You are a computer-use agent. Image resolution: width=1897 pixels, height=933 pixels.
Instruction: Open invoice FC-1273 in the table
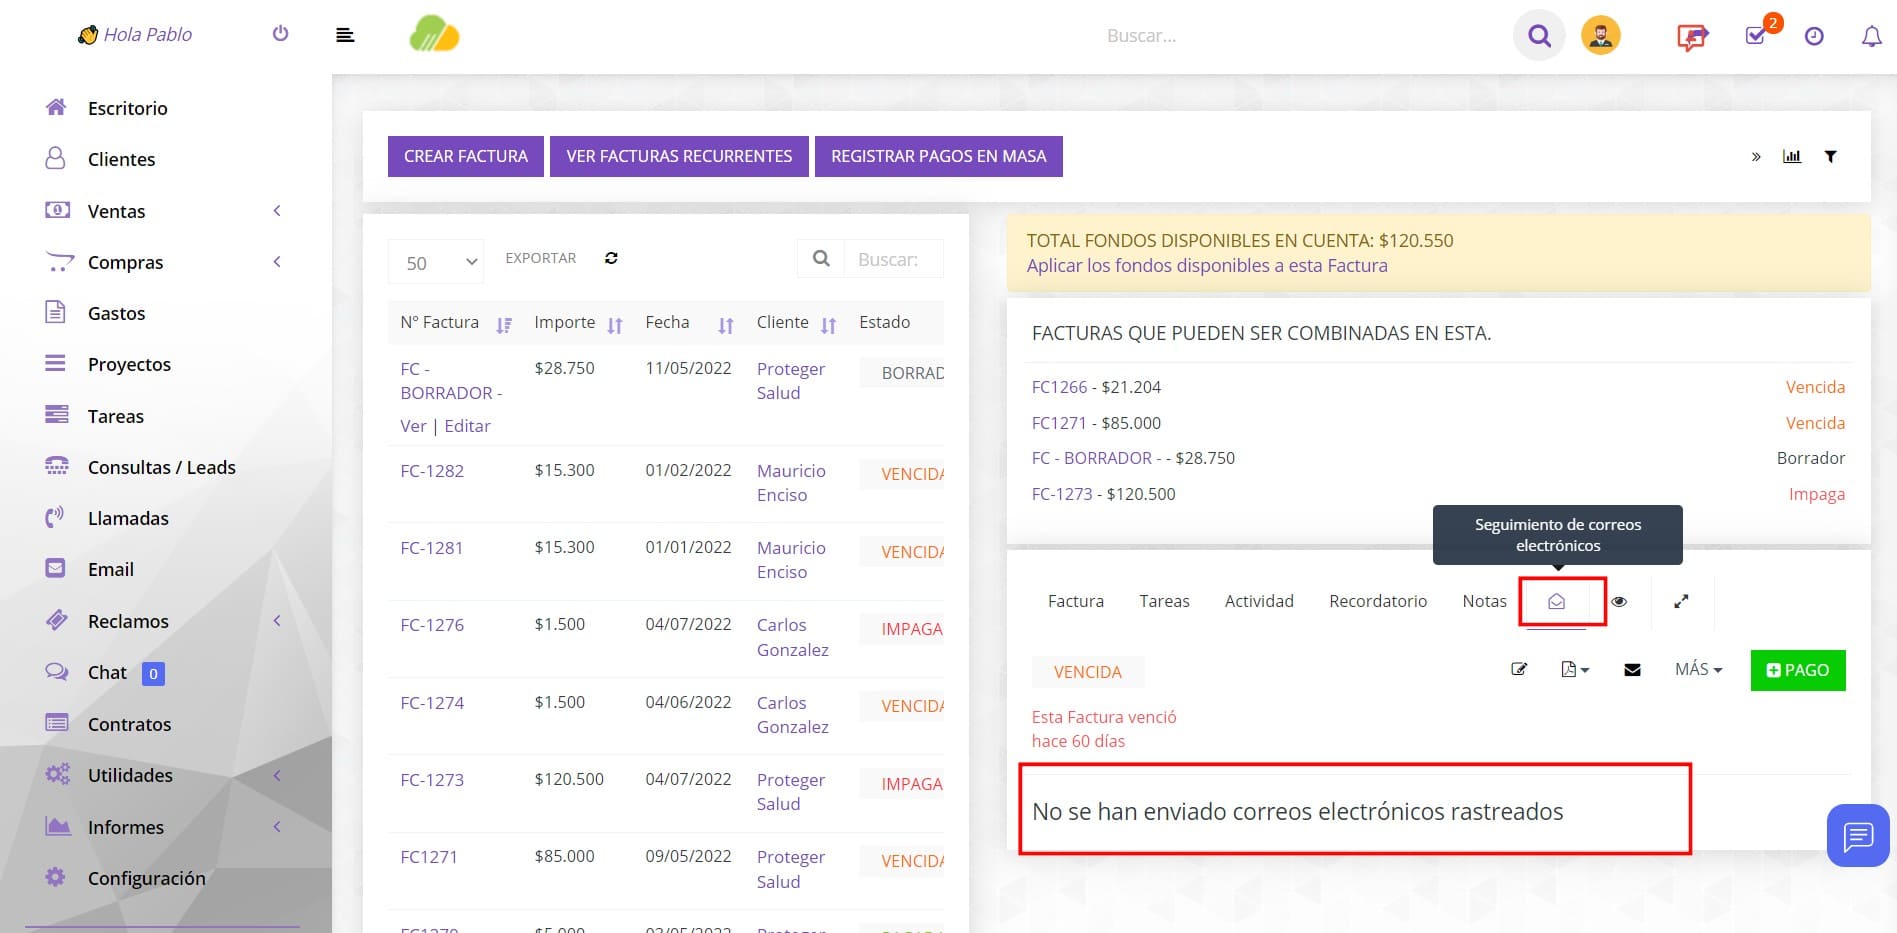click(x=432, y=780)
